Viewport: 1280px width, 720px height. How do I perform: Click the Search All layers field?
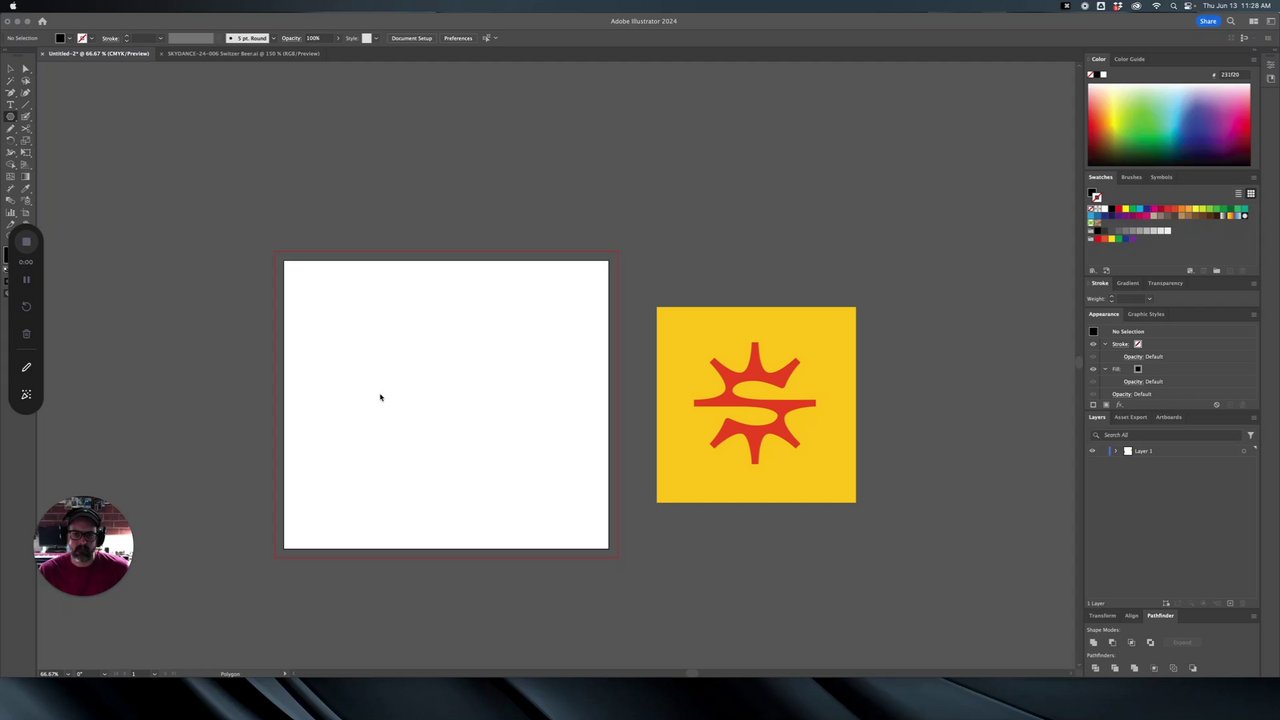1166,435
